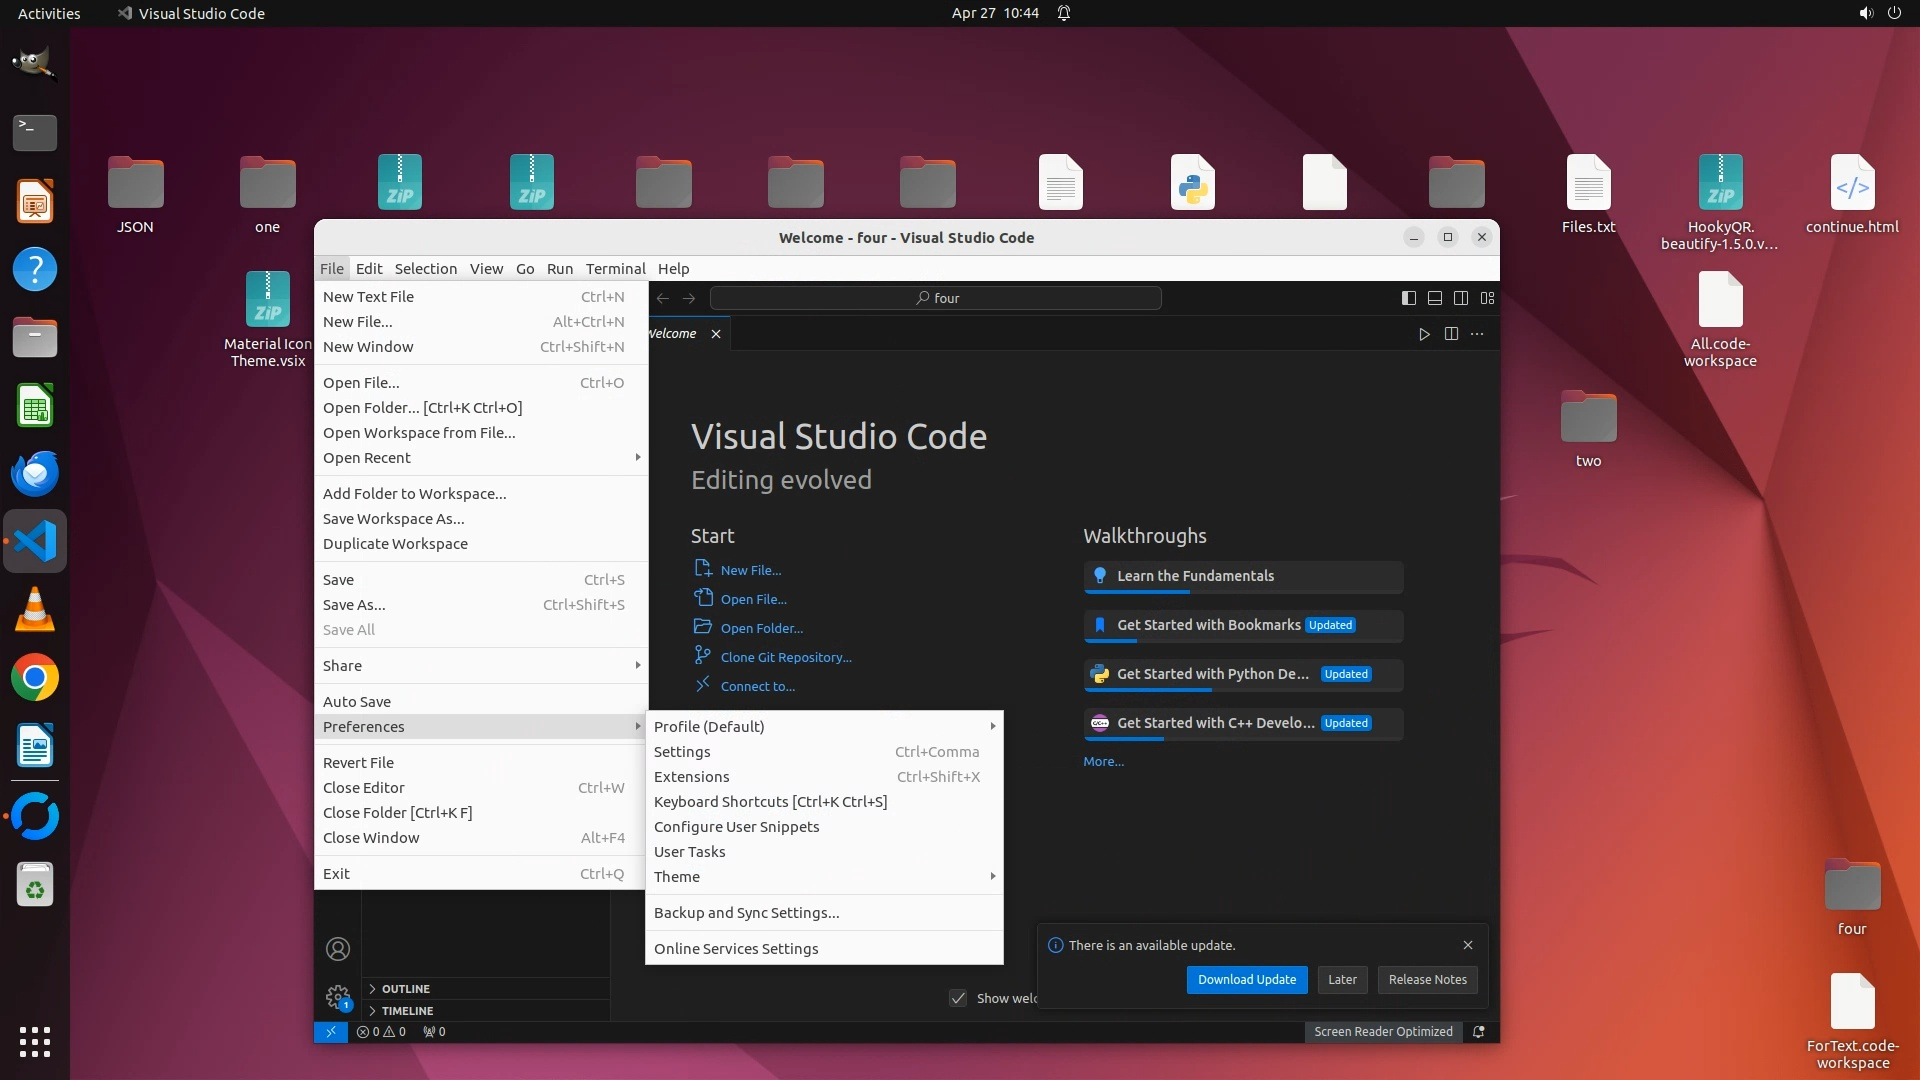Open the Theme submenu
The height and width of the screenshot is (1080, 1920).
tap(677, 876)
